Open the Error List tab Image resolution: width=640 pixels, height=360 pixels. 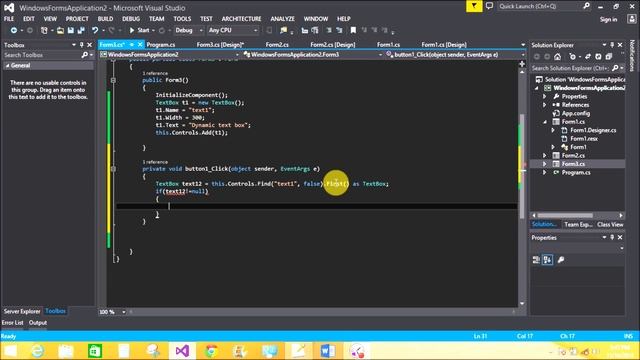[x=12, y=322]
